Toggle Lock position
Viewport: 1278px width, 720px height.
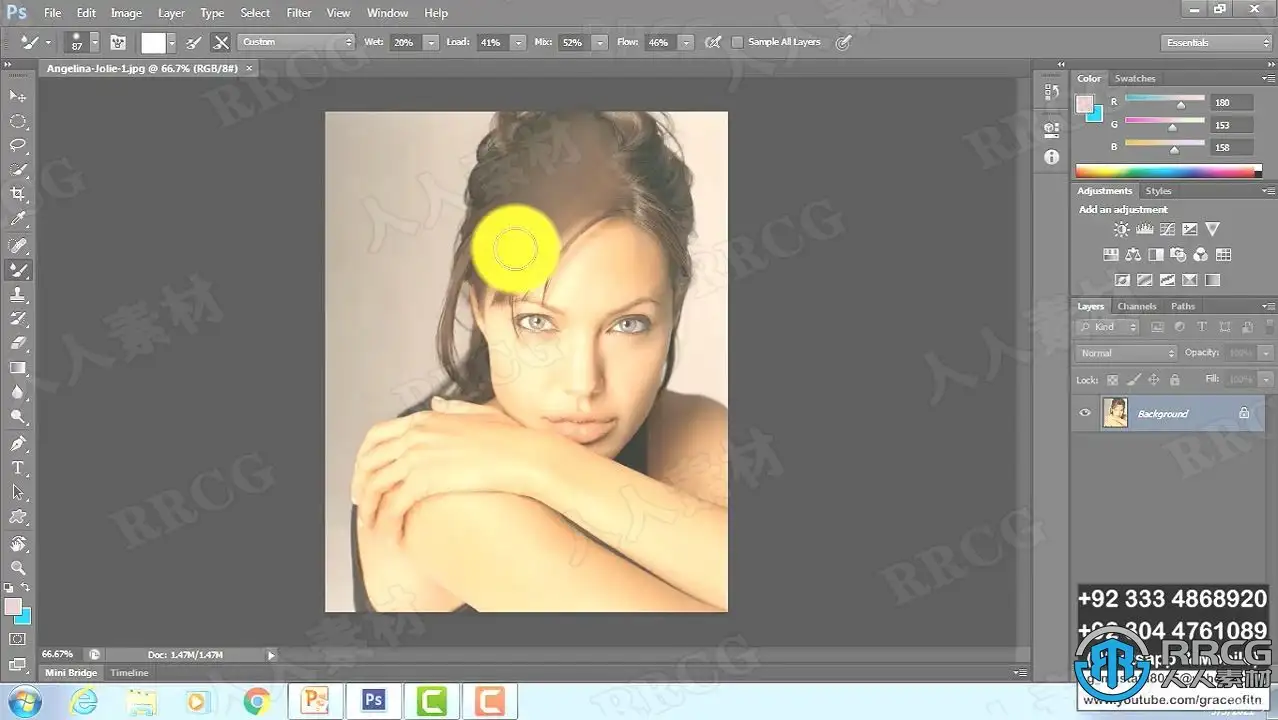(1154, 380)
